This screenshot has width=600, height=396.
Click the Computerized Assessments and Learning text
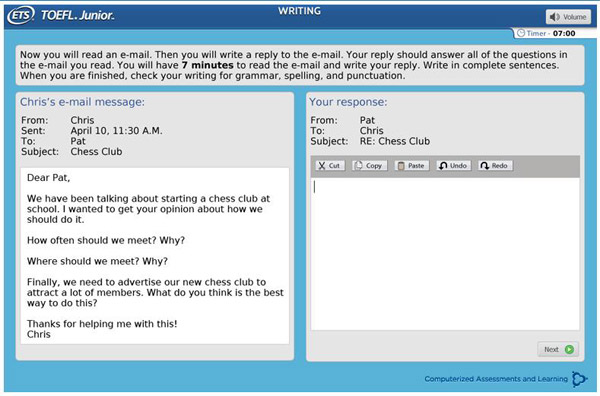(496, 379)
